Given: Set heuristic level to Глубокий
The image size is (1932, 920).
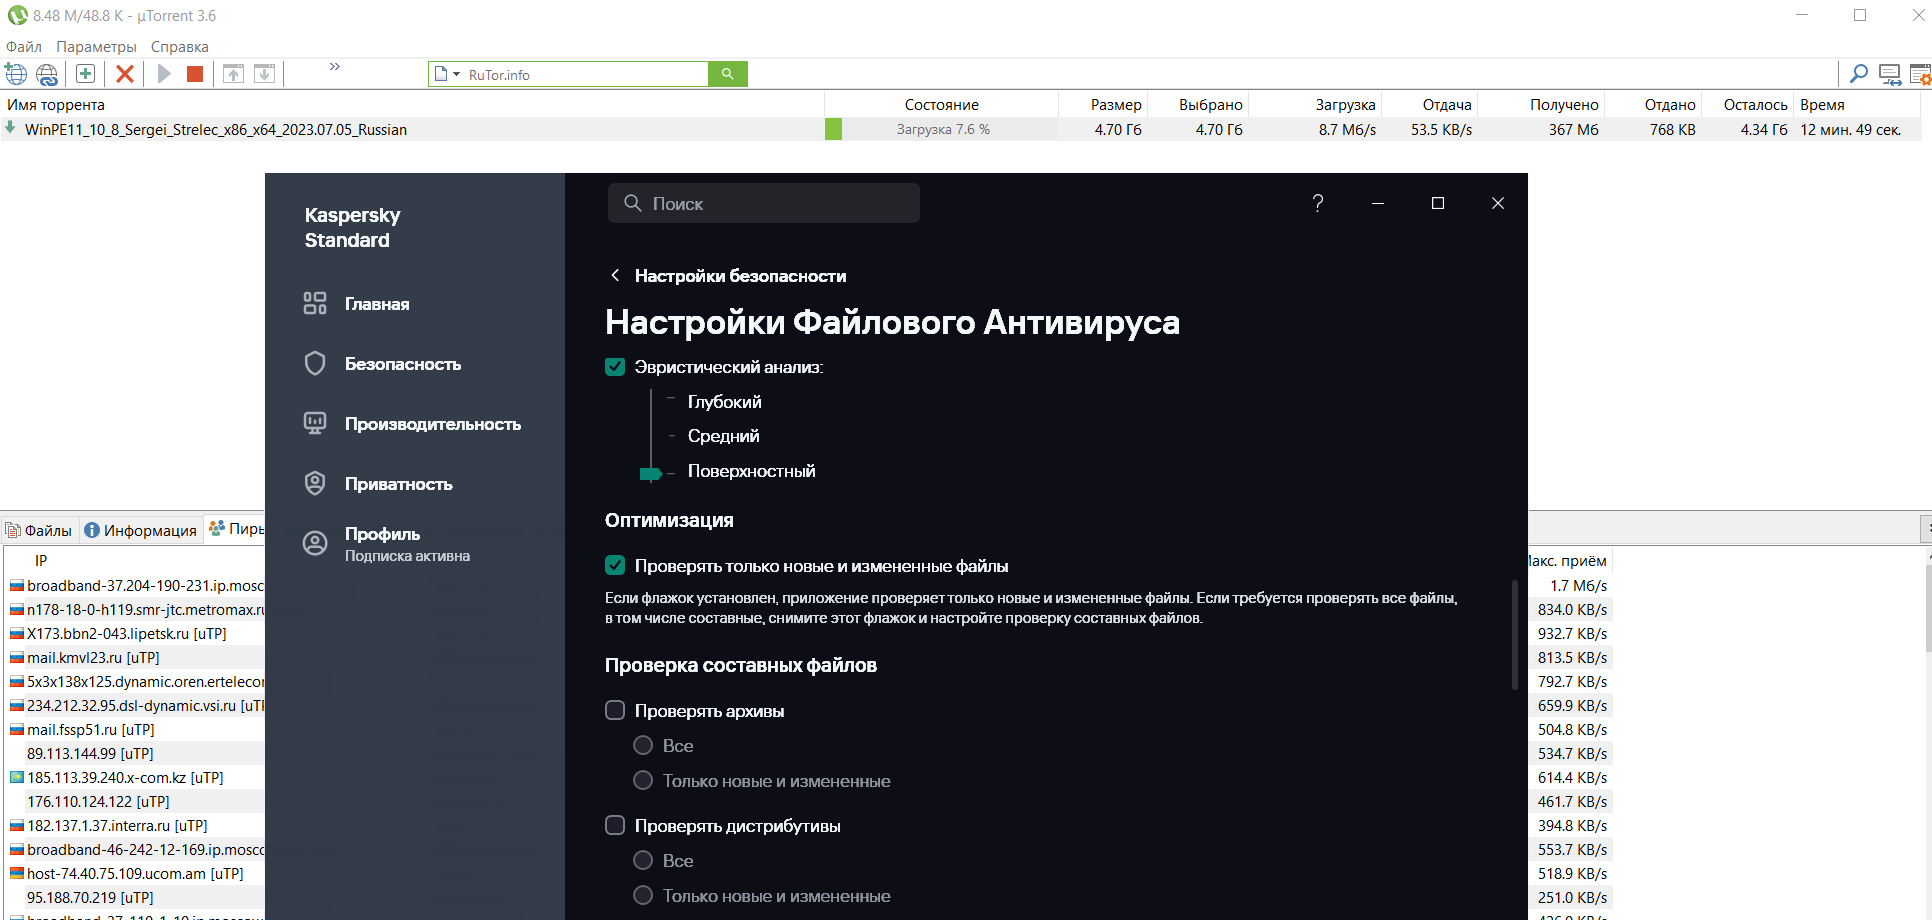Looking at the screenshot, I should coord(724,402).
